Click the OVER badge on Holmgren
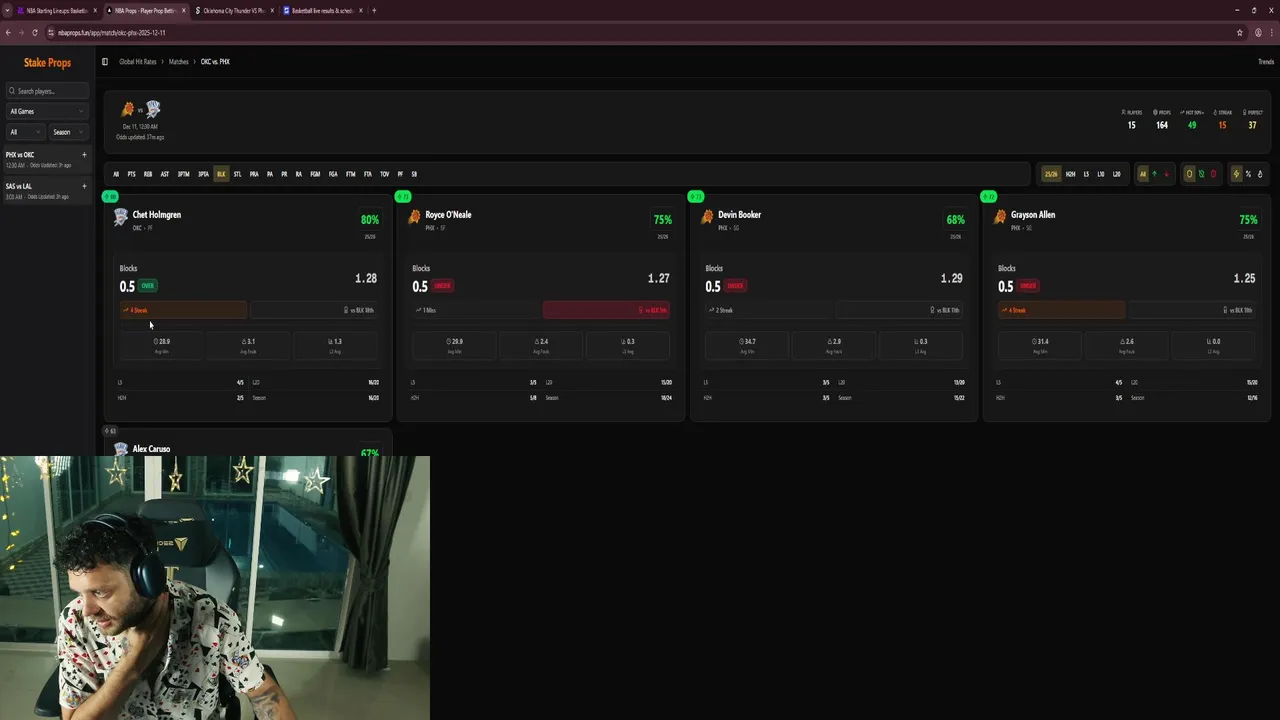 [147, 286]
